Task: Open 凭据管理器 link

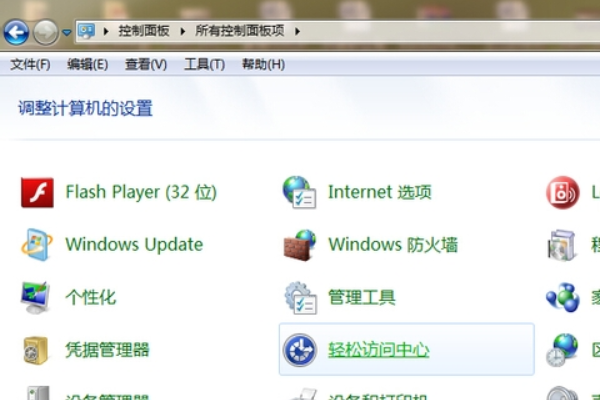Action: coord(107,350)
